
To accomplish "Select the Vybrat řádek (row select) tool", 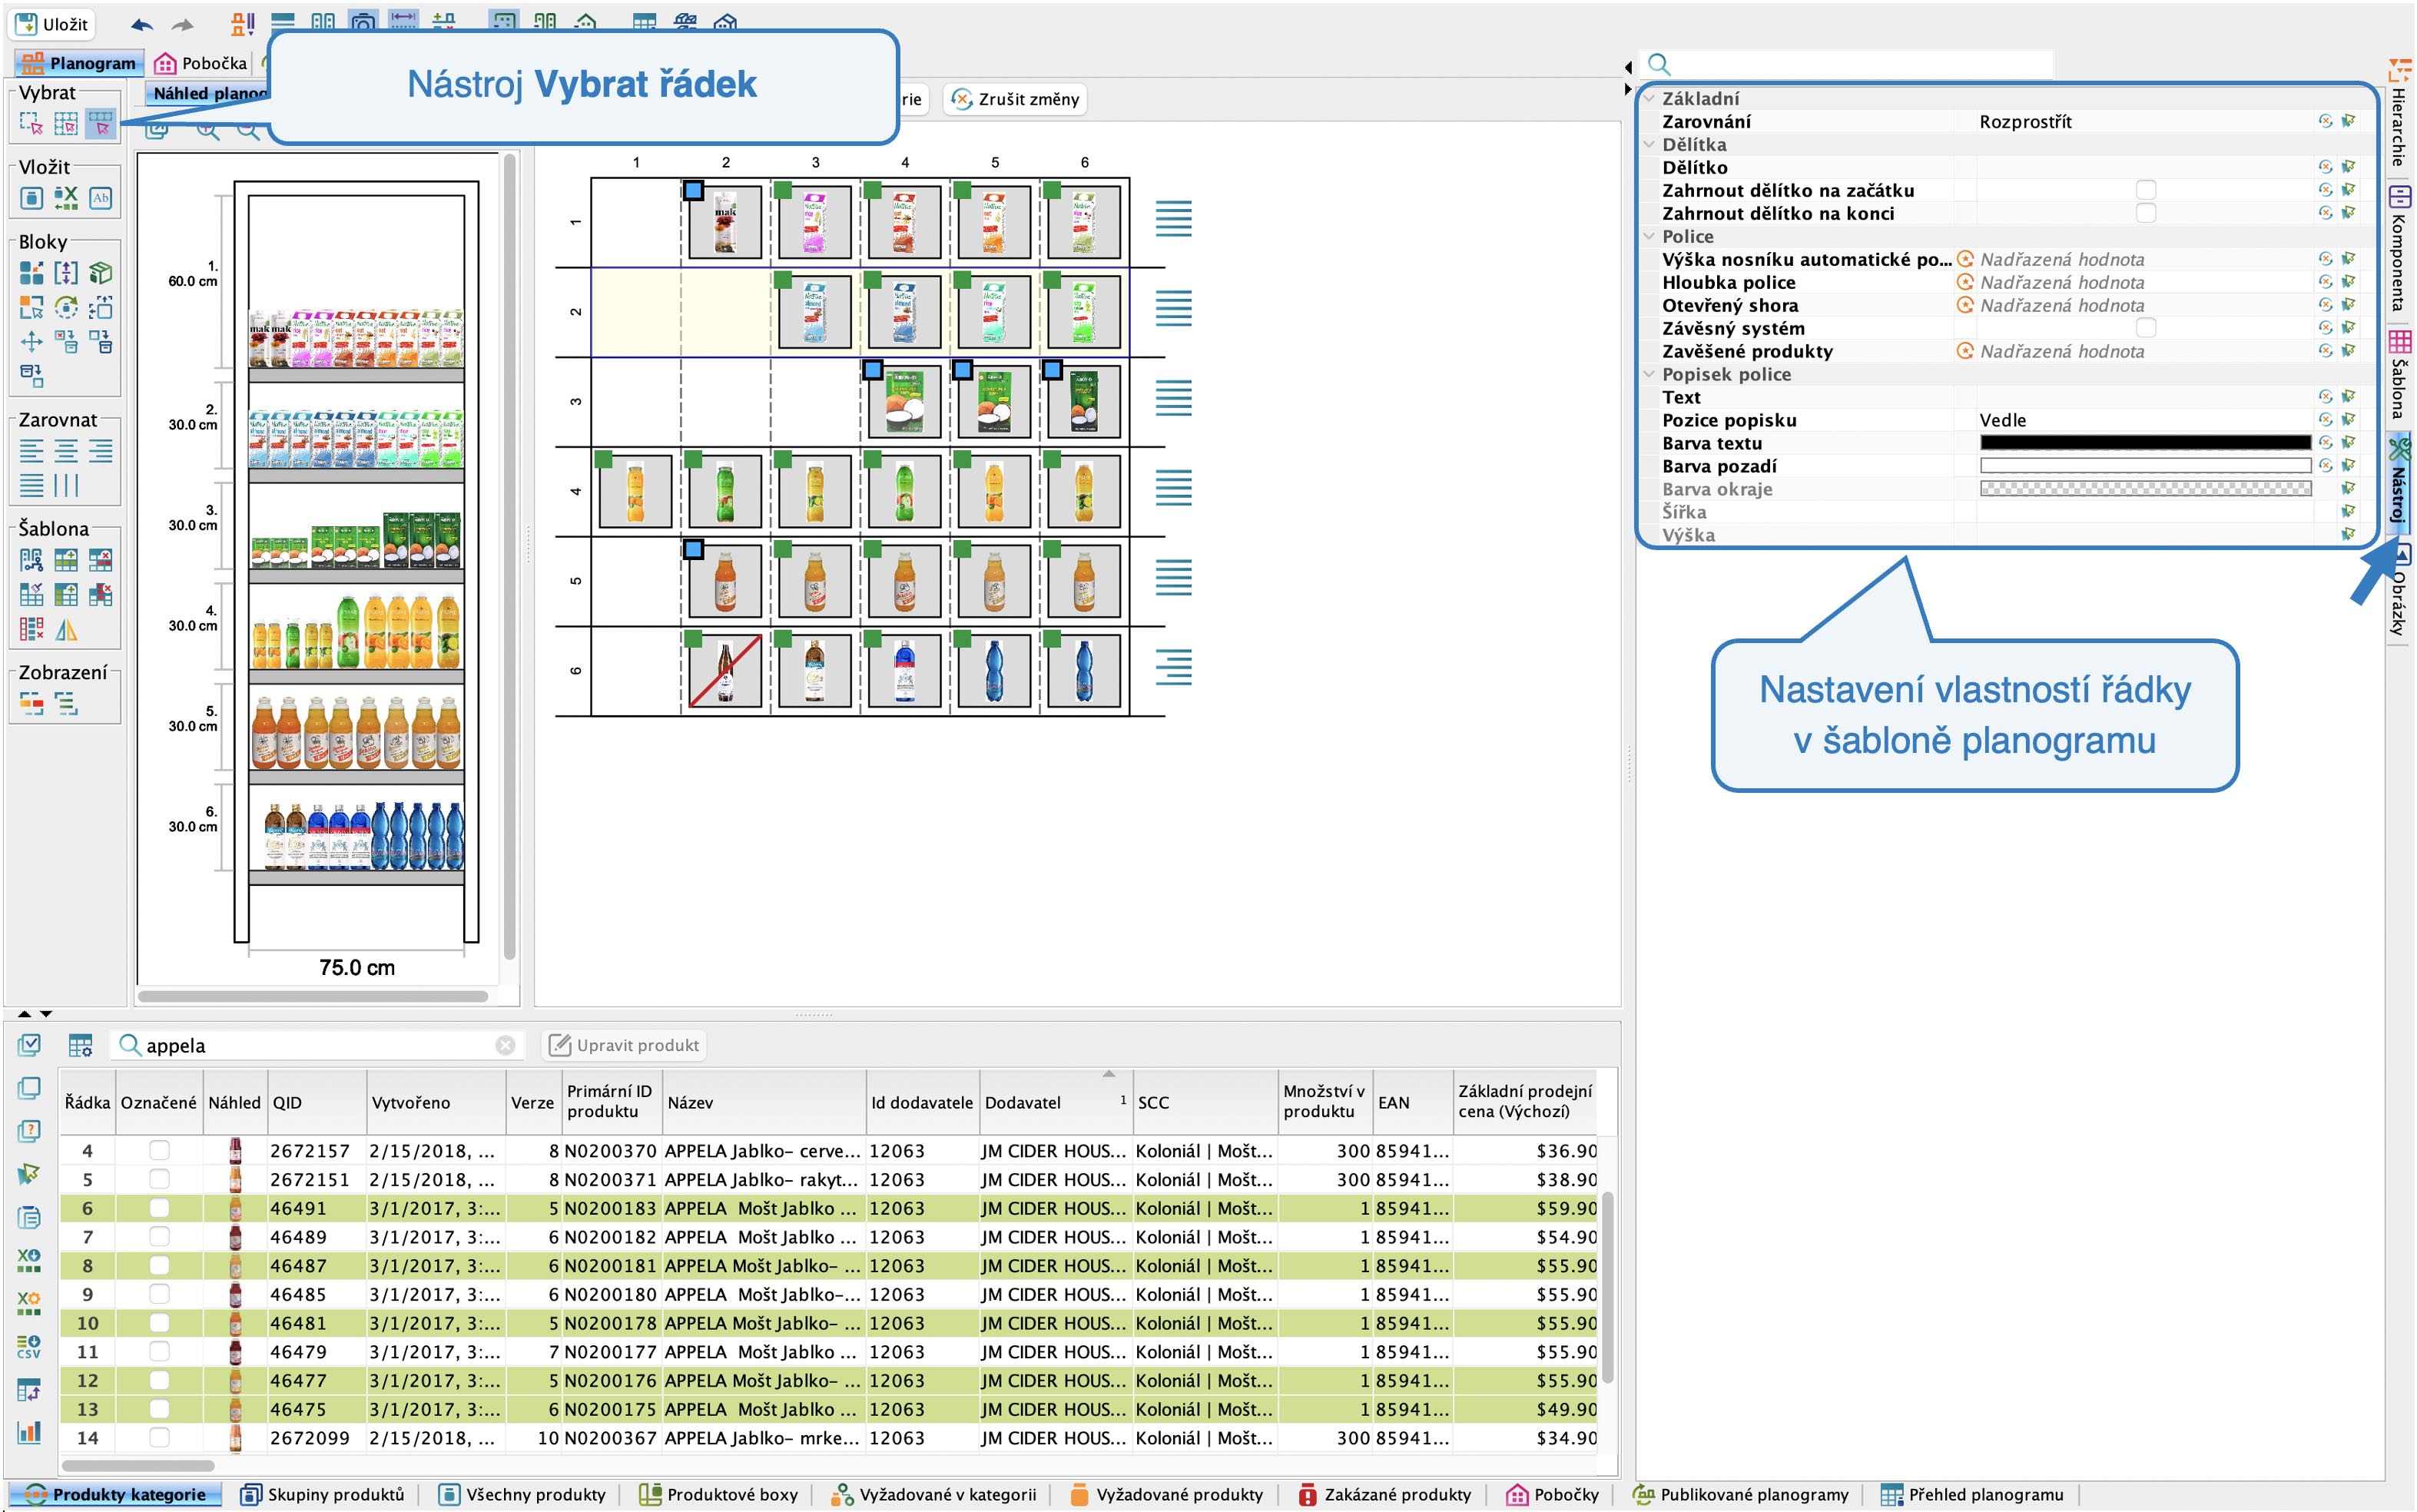I will [100, 123].
